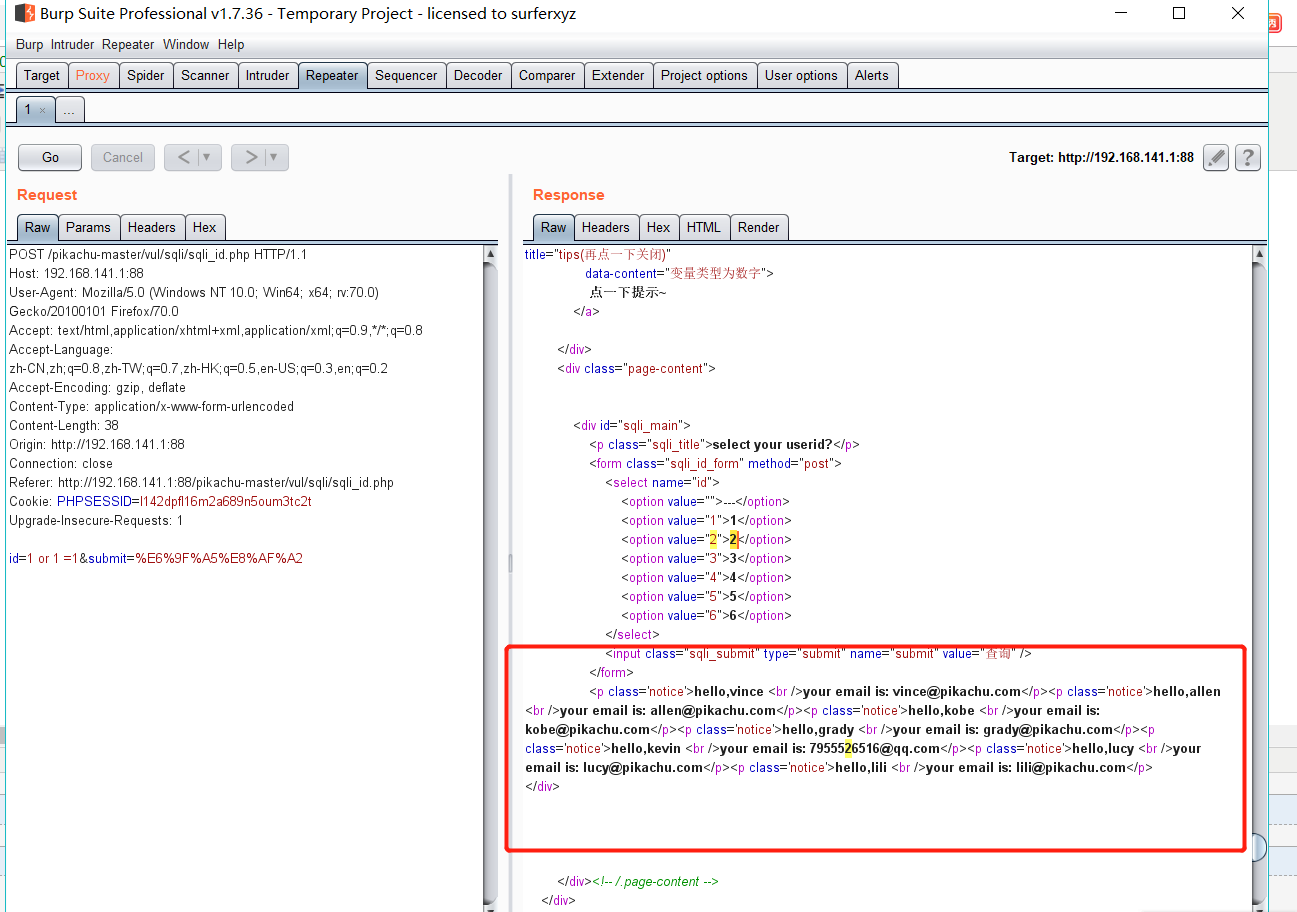
Task: Open the User options tab
Action: (x=801, y=75)
